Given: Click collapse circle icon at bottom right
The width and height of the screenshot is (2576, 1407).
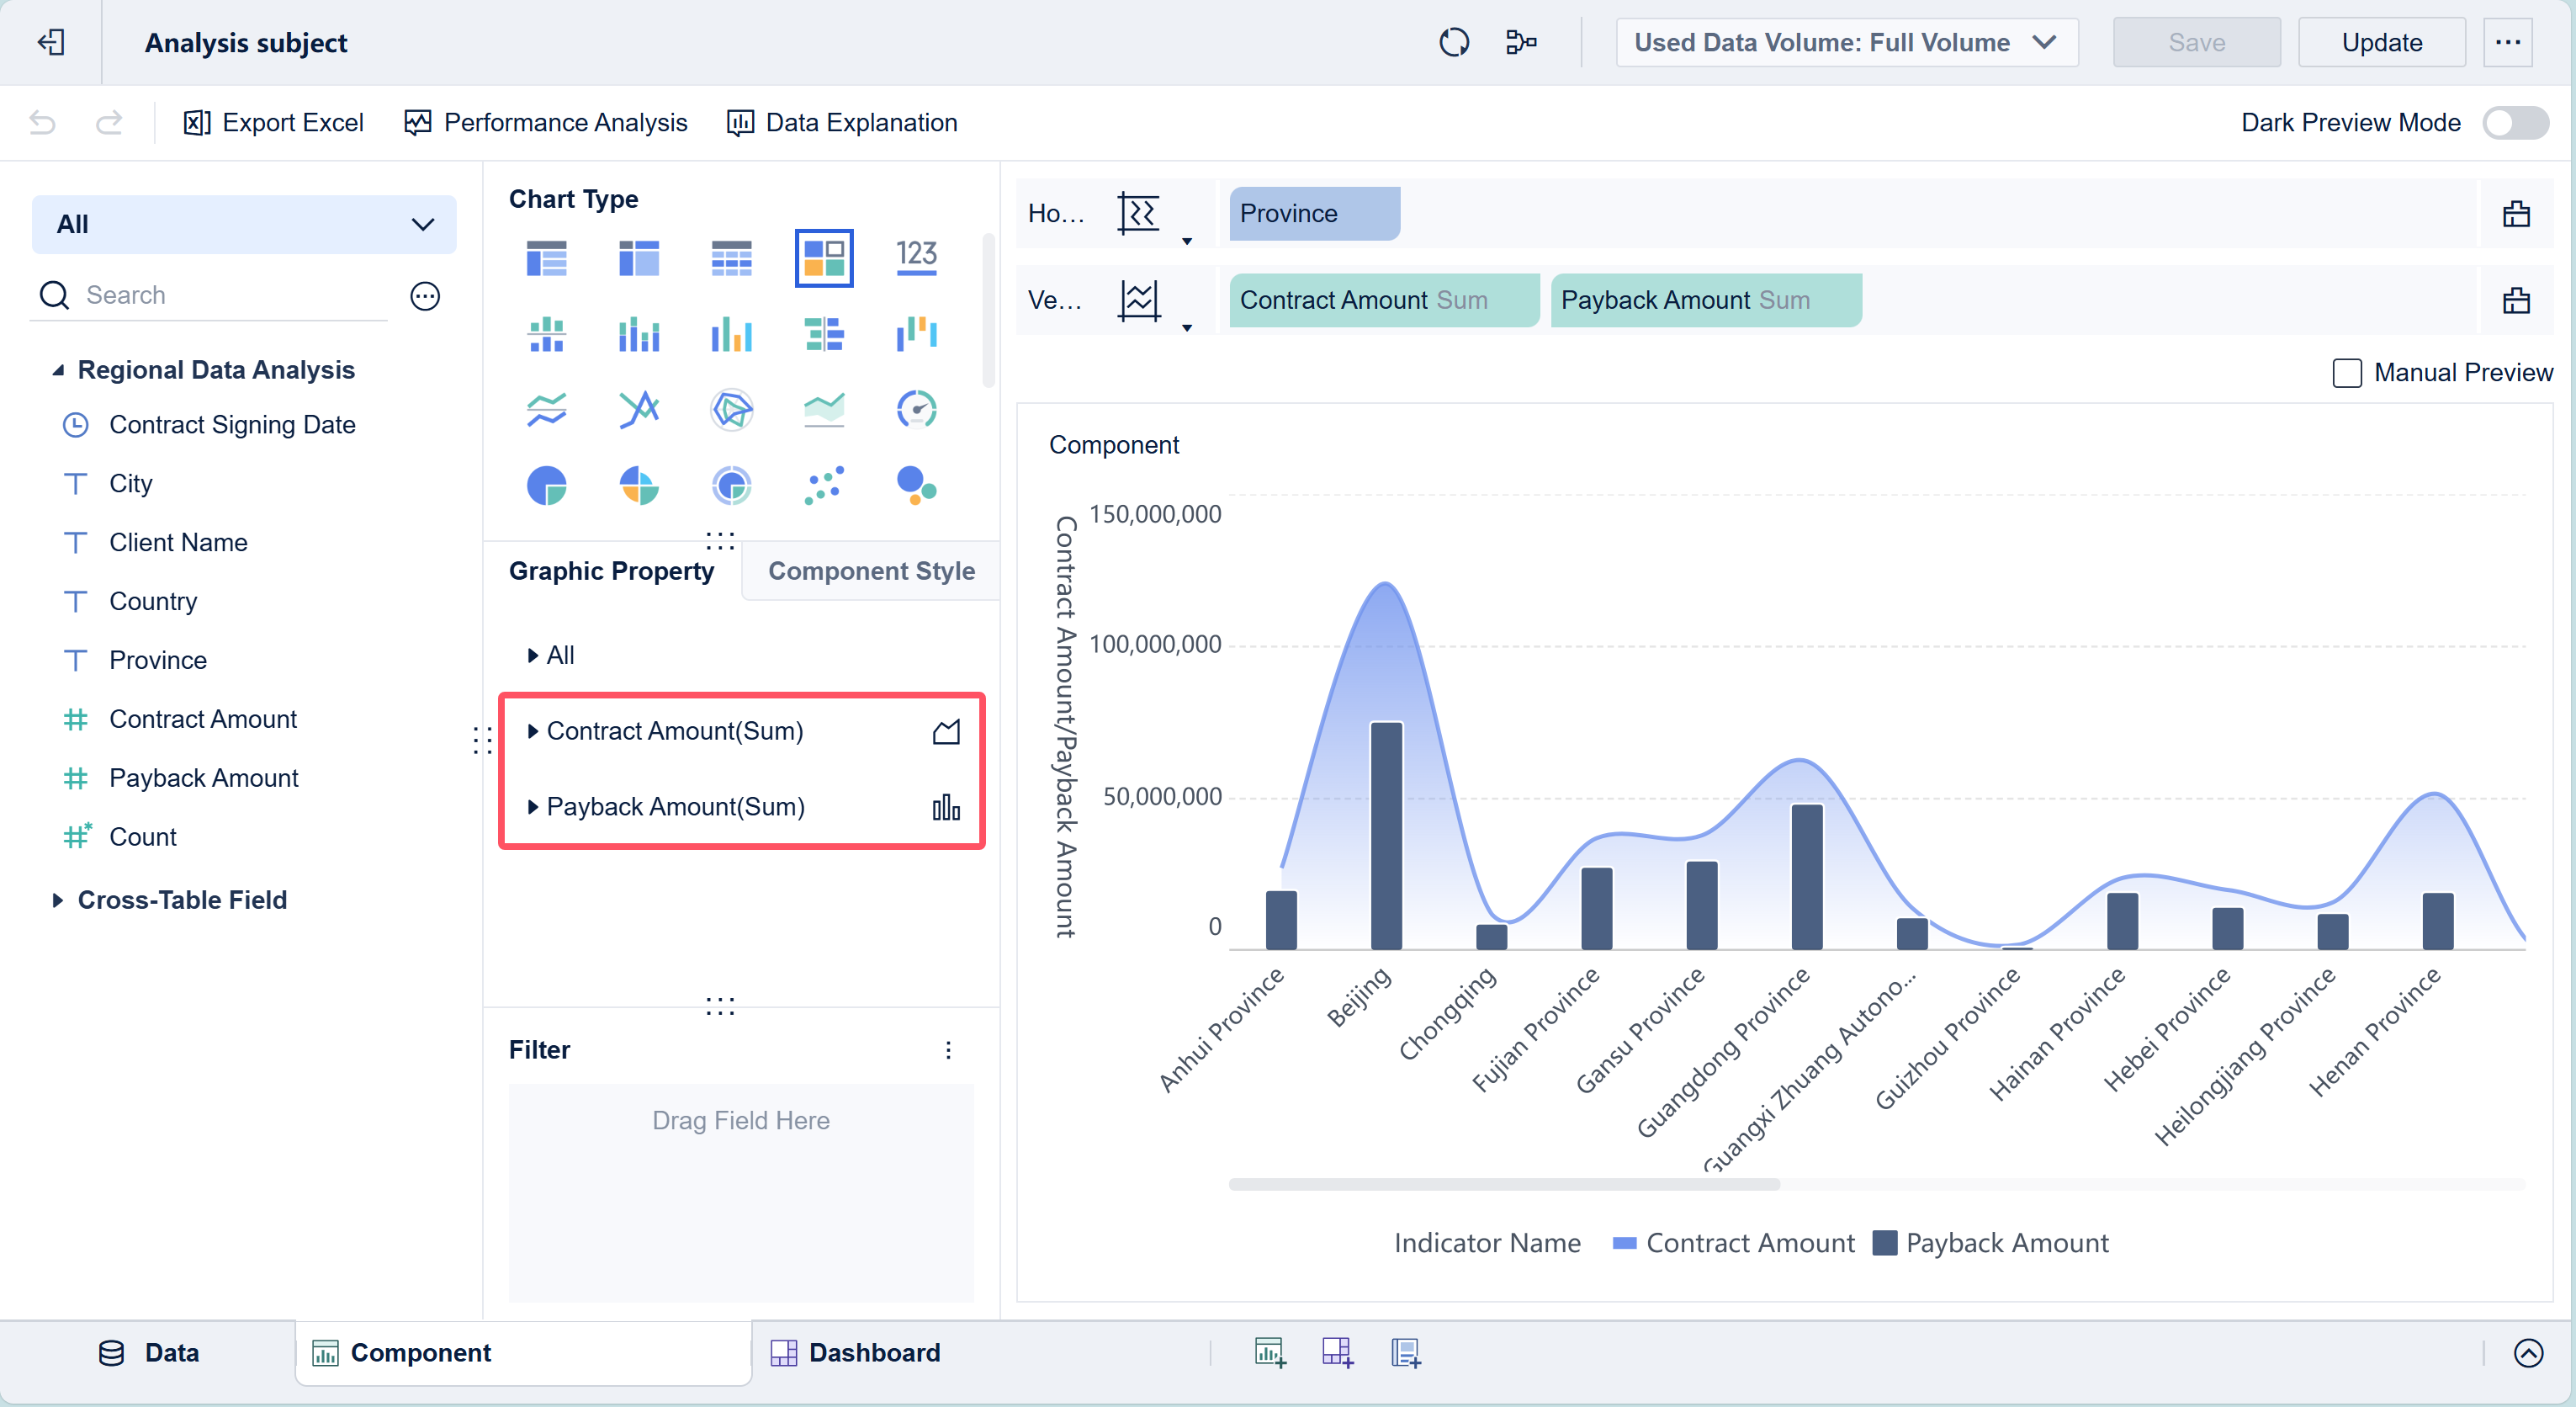Looking at the screenshot, I should pyautogui.click(x=2528, y=1352).
